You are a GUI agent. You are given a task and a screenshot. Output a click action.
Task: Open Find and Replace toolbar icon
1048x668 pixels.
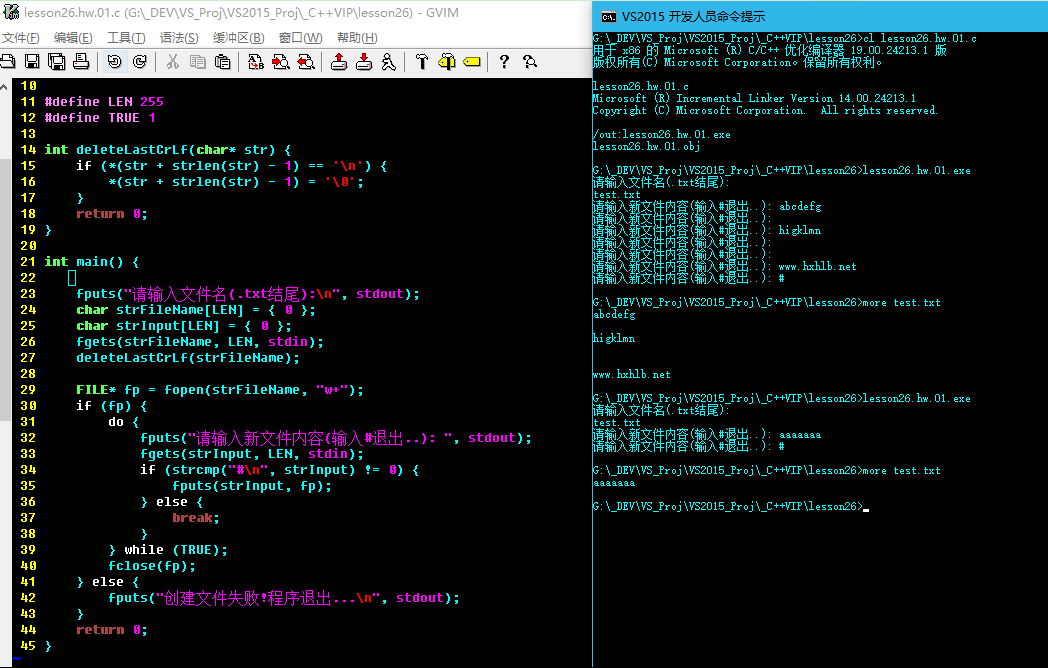click(x=255, y=62)
